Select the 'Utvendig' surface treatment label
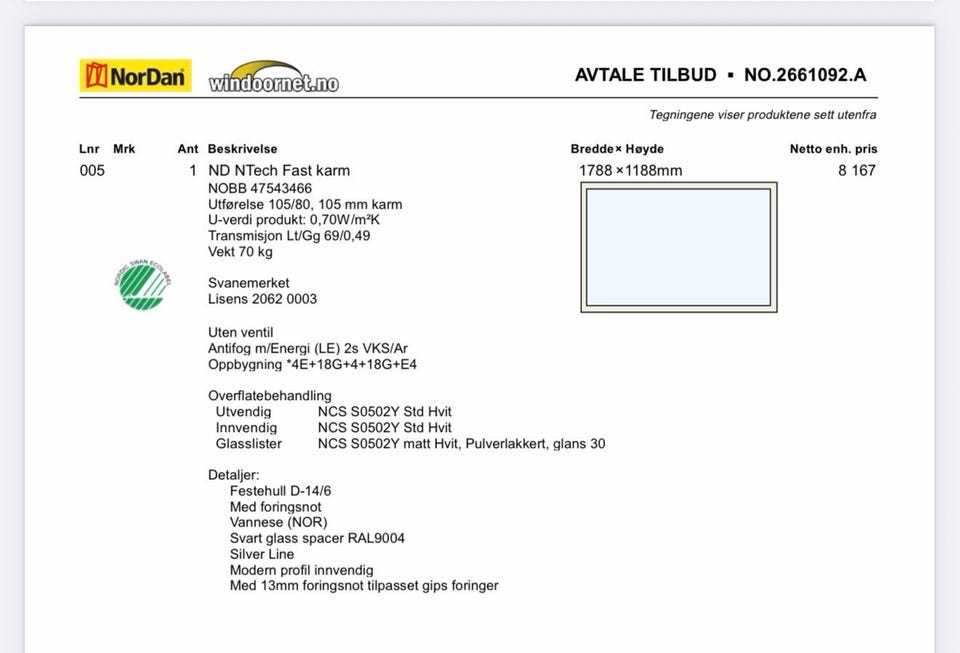This screenshot has width=960, height=653. (x=243, y=411)
